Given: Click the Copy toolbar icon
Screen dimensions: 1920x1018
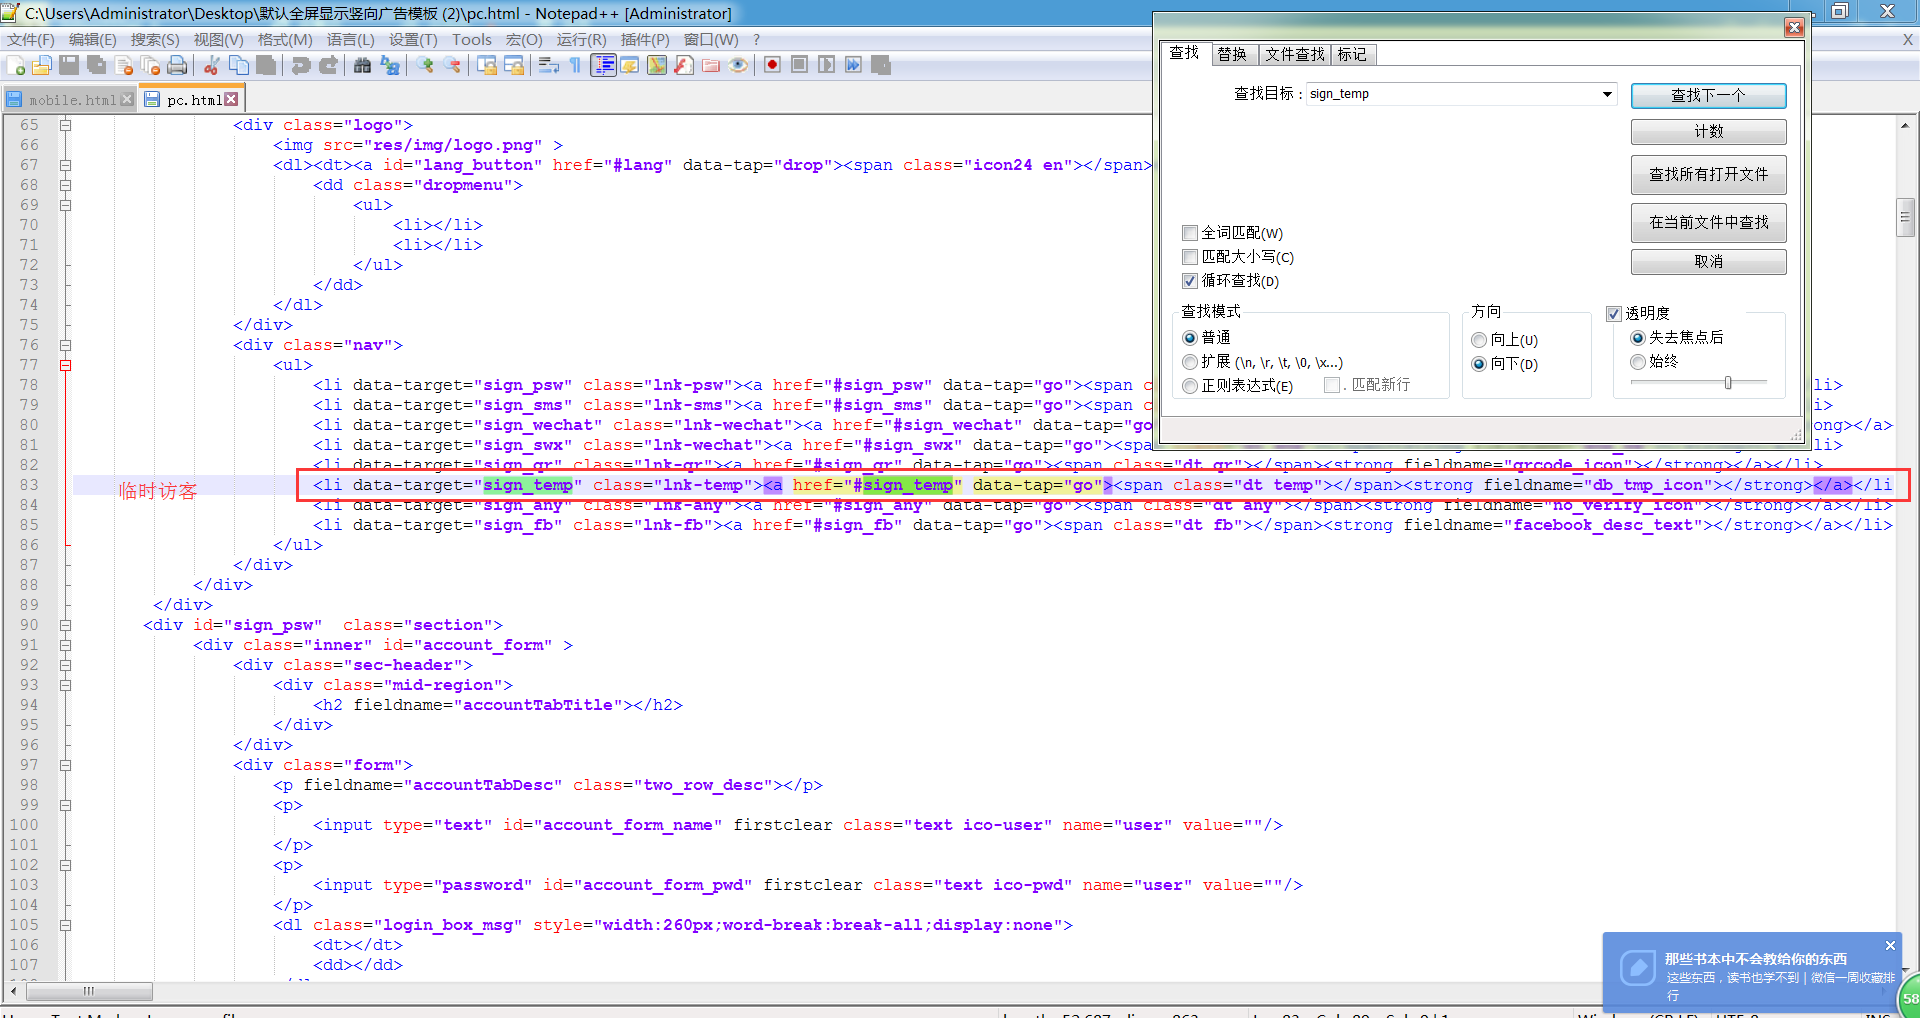Looking at the screenshot, I should coord(239,65).
